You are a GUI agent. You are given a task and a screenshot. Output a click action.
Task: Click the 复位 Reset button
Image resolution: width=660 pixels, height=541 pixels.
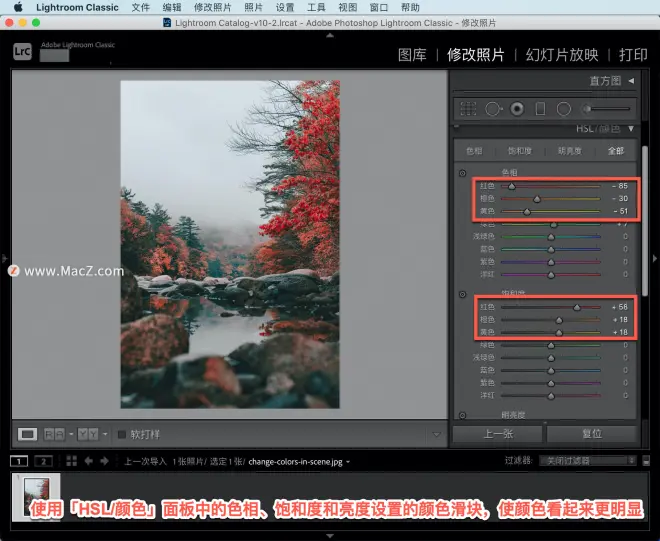click(x=592, y=434)
